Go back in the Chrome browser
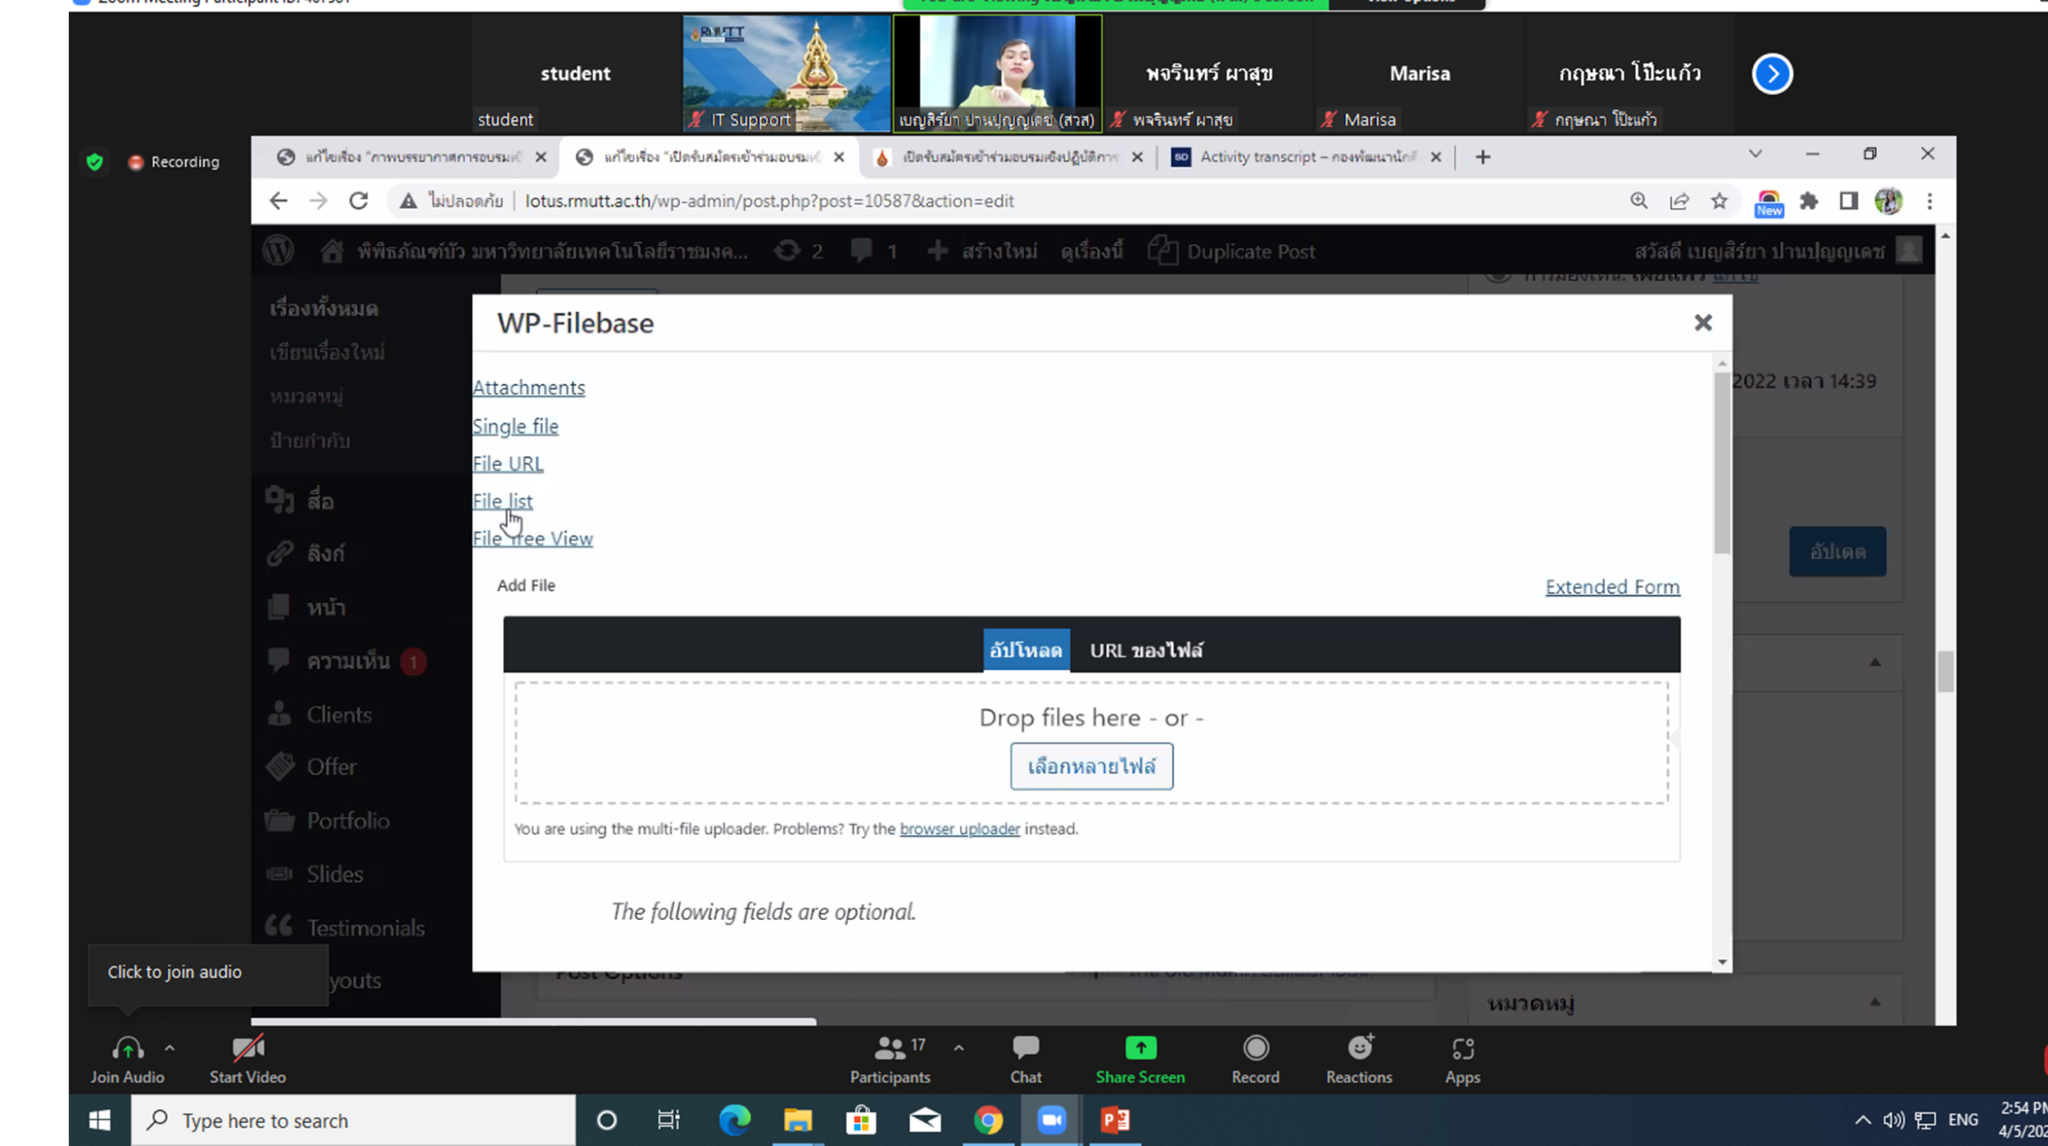 [x=278, y=201]
